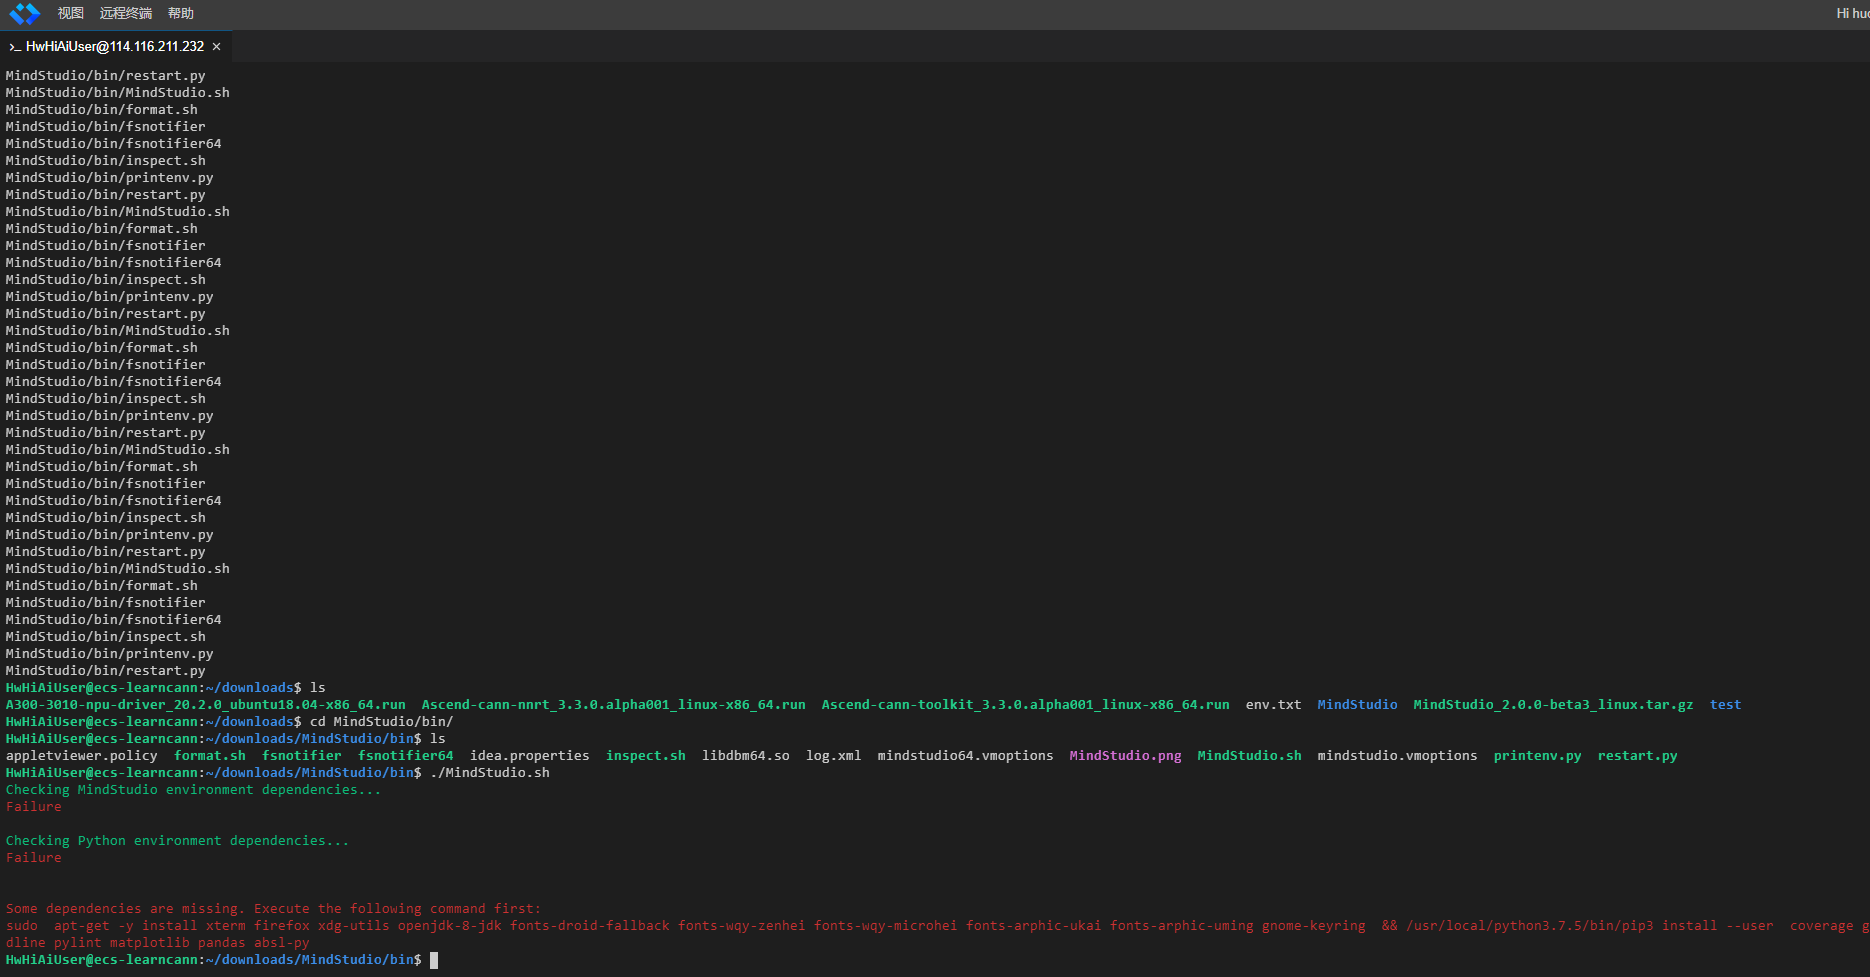Select the HwHiAiUser@114.116.211.232 terminal tab
1870x977 pixels.
(x=114, y=47)
